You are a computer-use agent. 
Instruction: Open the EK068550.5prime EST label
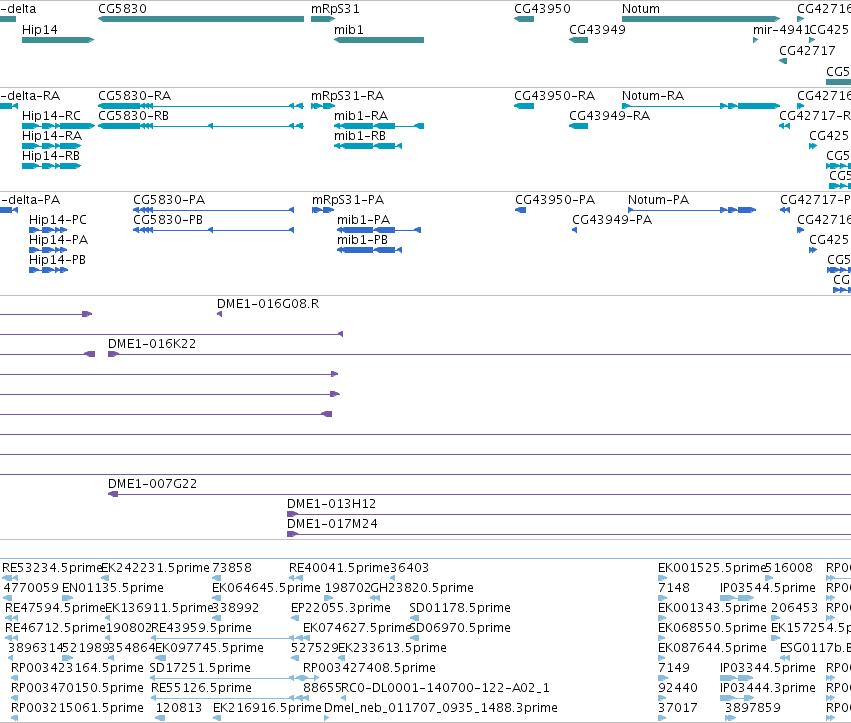712,628
